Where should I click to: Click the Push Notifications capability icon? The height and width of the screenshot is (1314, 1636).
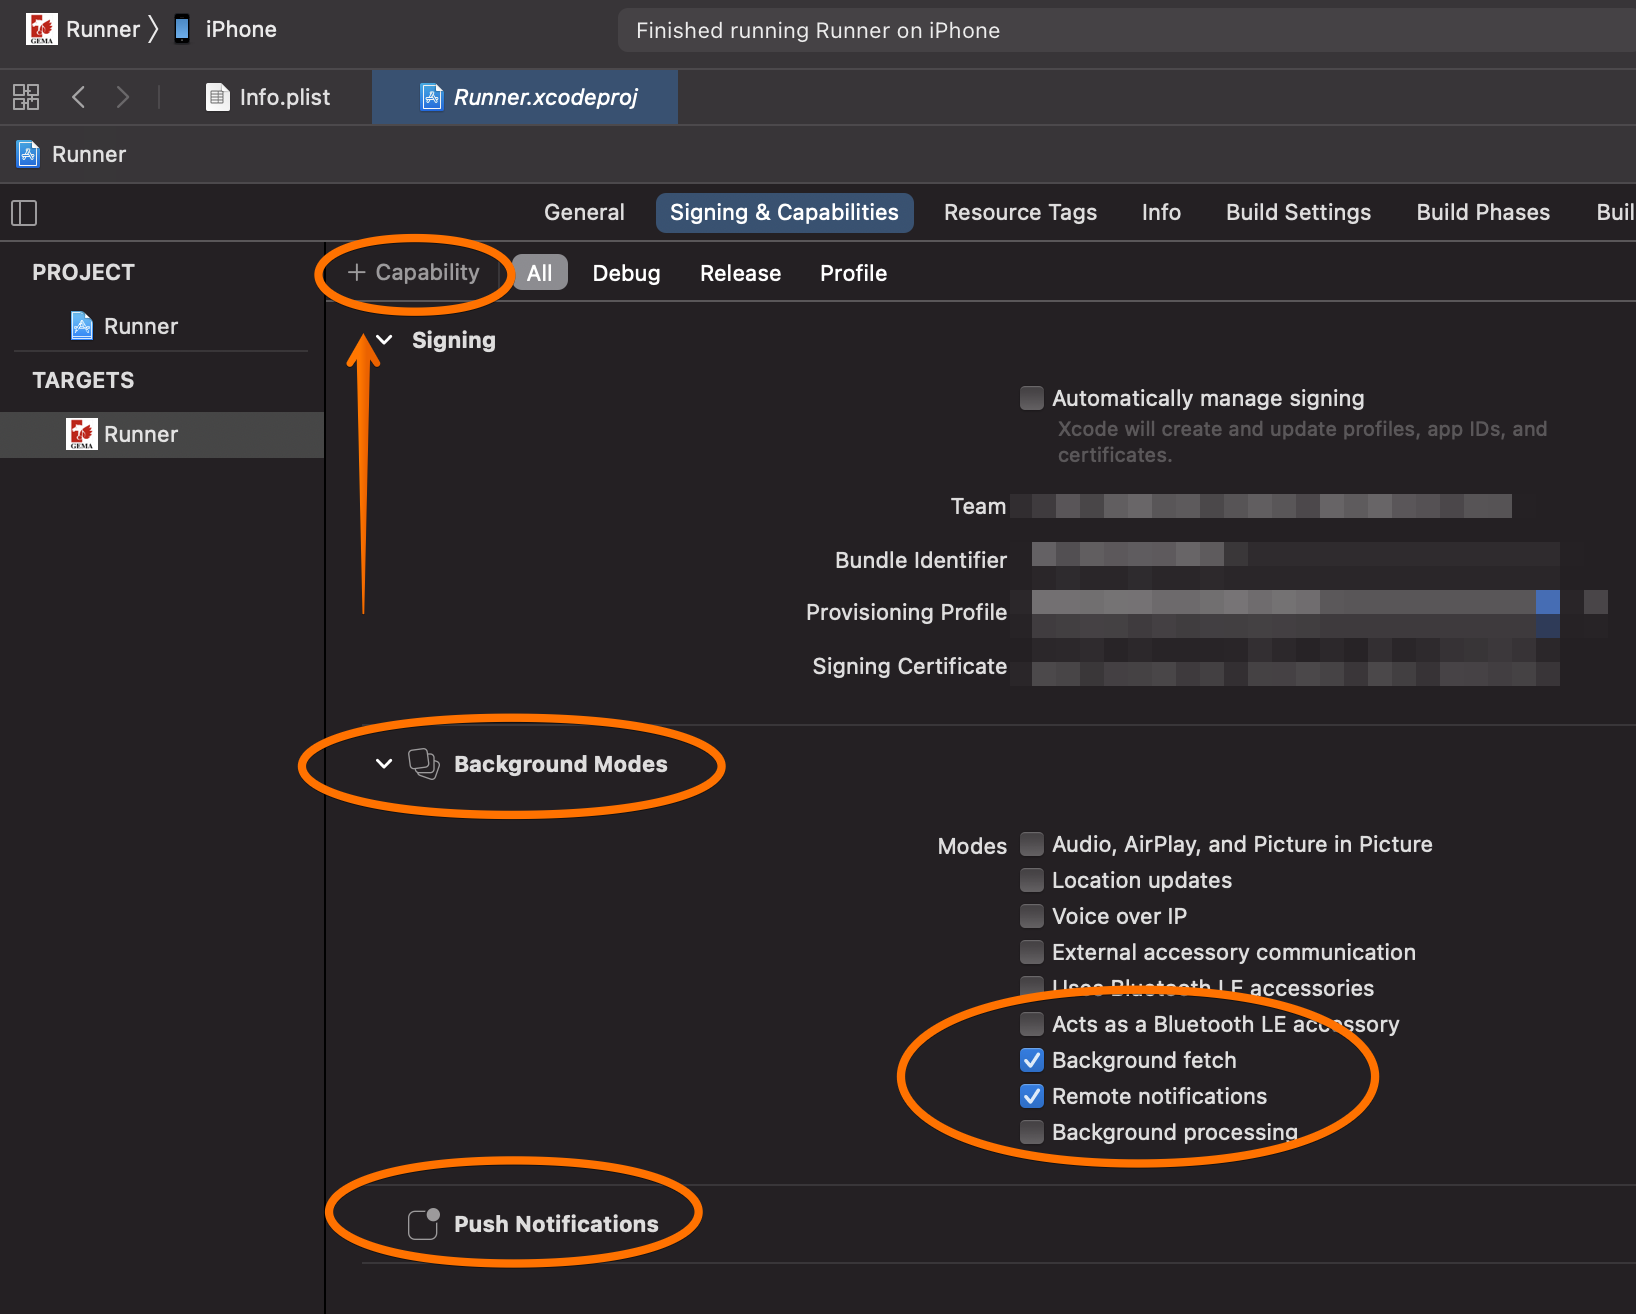[424, 1224]
